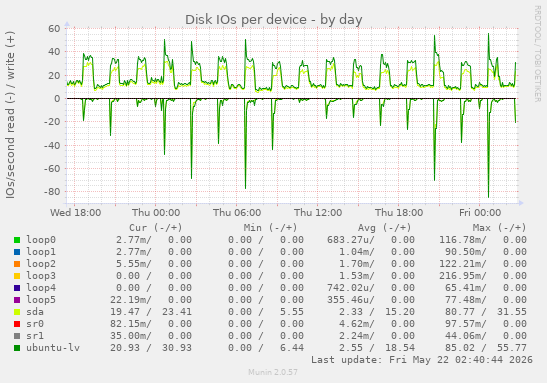Select the sr1 legend label
This screenshot has width=547, height=383.
click(x=35, y=336)
